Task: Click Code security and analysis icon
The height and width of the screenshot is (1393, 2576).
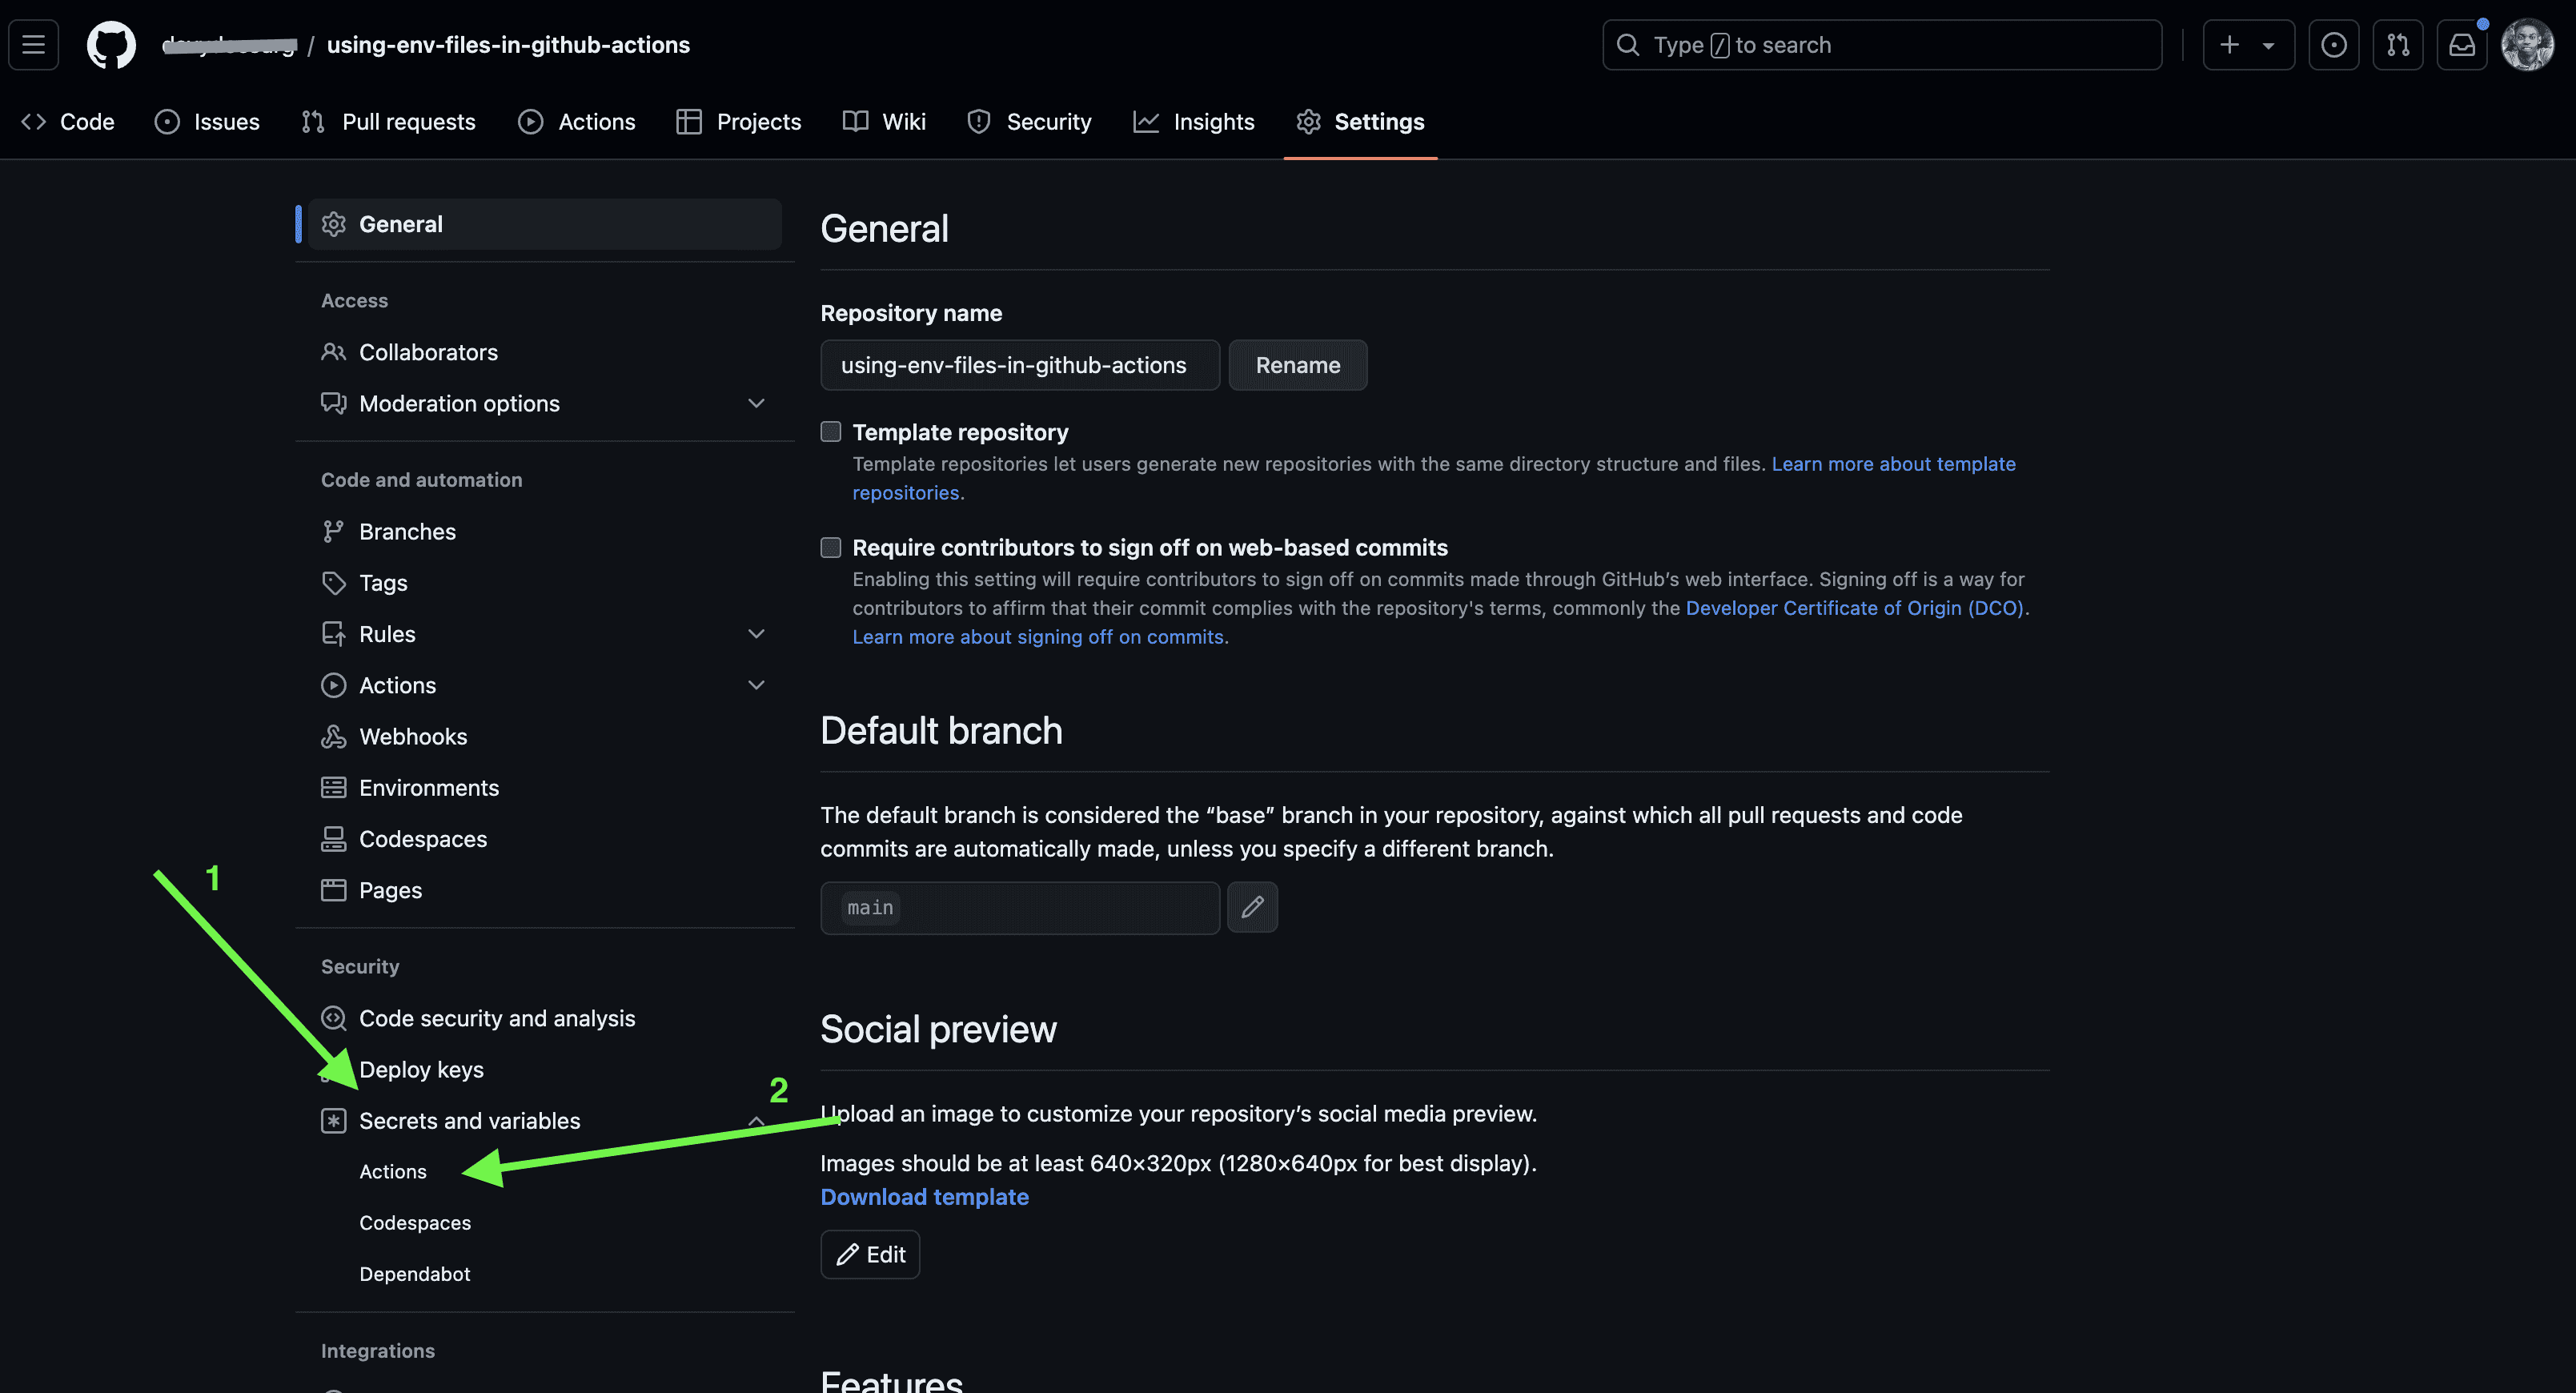Action: tap(333, 1018)
